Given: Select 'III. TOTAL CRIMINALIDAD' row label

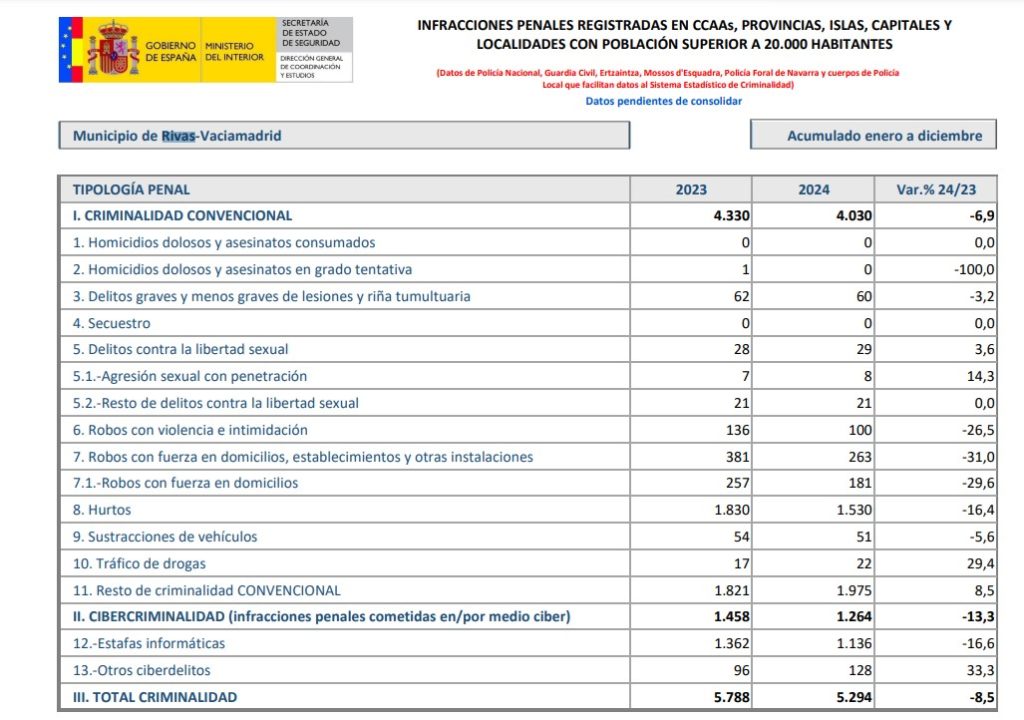Looking at the screenshot, I should [x=155, y=696].
